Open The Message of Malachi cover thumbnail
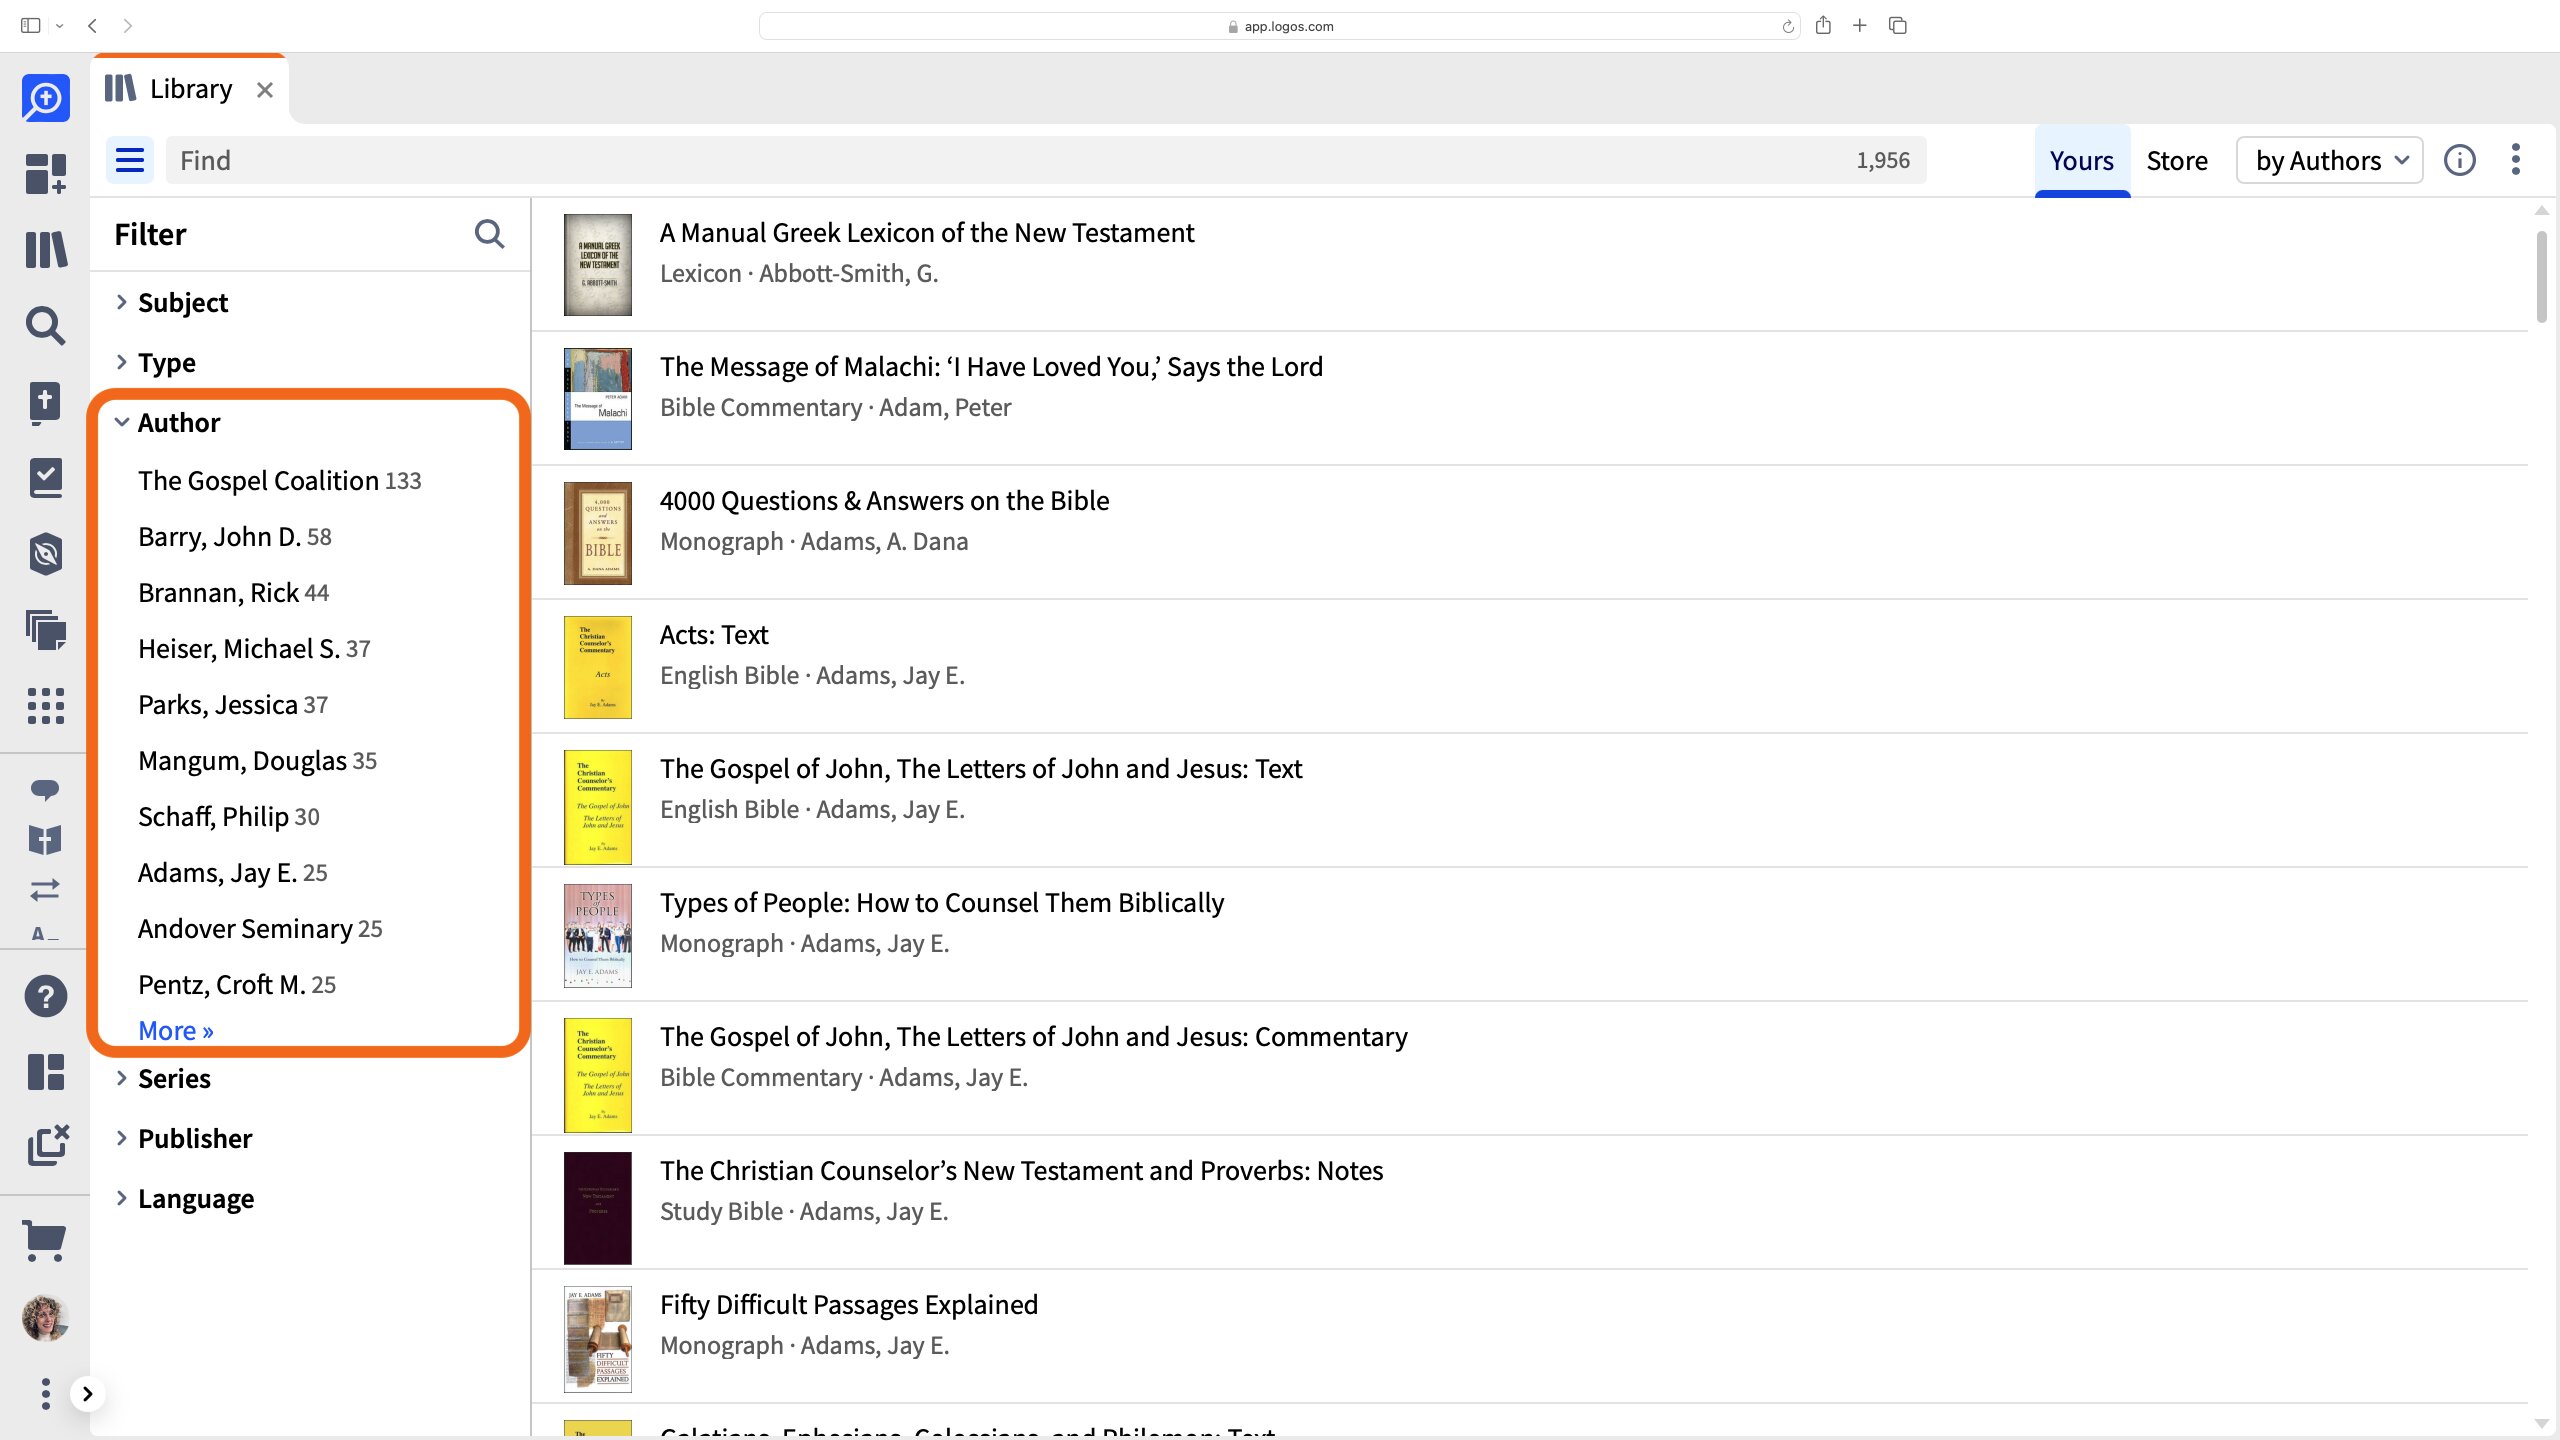Image resolution: width=2560 pixels, height=1440 pixels. pyautogui.click(x=597, y=399)
